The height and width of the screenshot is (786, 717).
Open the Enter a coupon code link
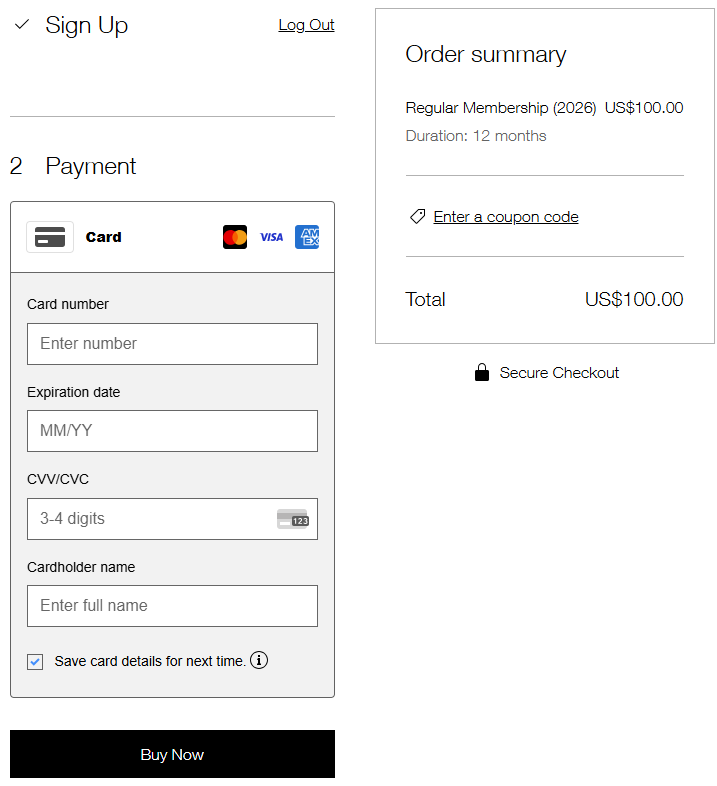[x=505, y=217]
